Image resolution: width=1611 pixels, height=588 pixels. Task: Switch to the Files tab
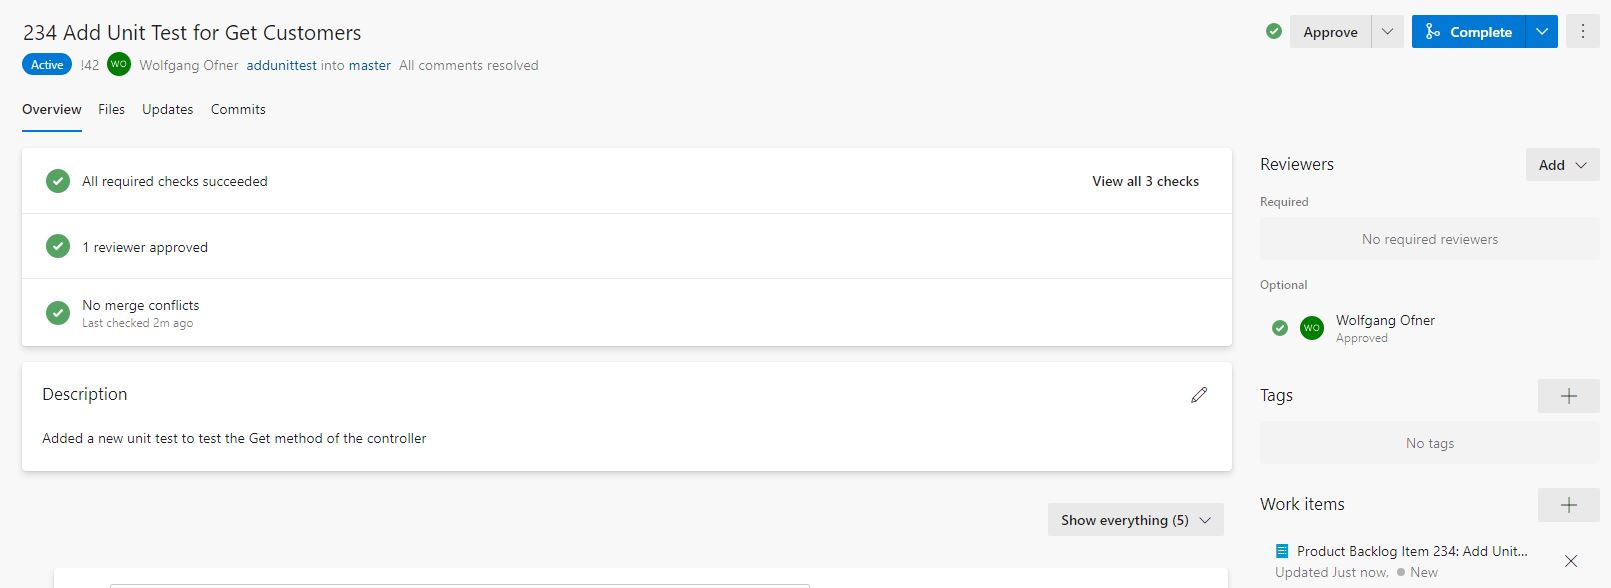tap(111, 109)
